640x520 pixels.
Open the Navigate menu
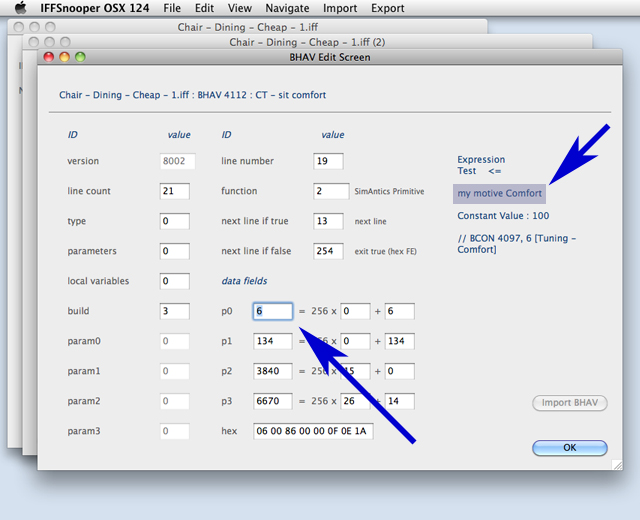click(287, 8)
